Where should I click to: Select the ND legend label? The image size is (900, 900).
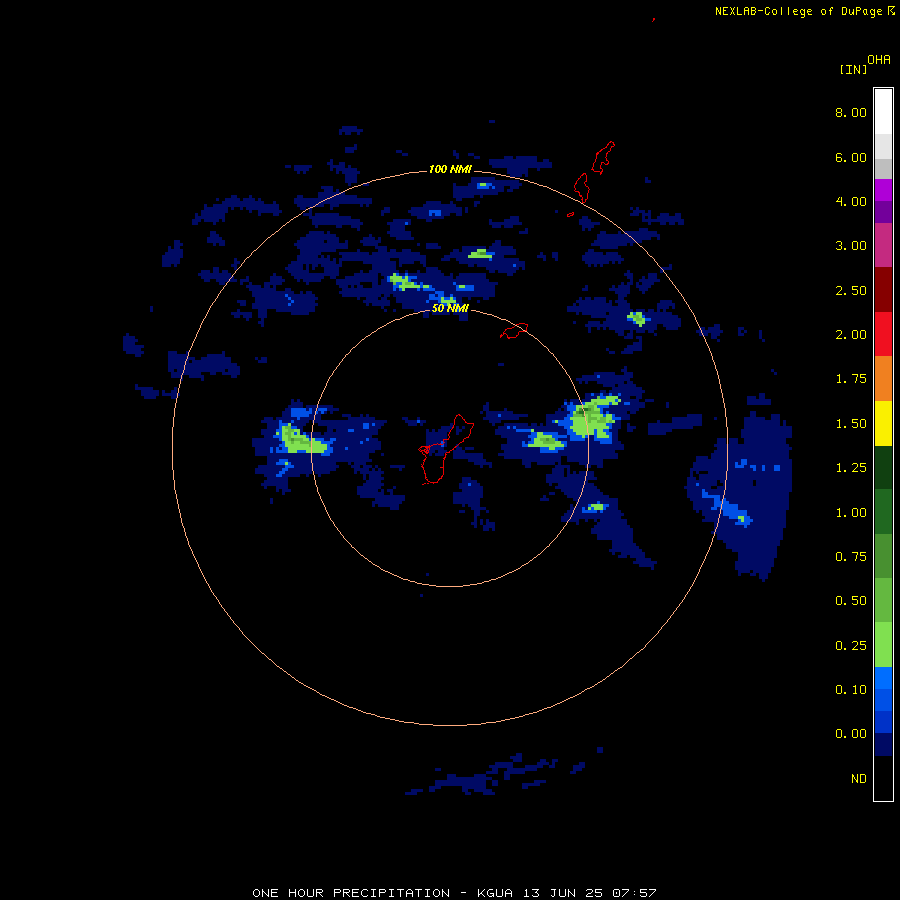(859, 779)
